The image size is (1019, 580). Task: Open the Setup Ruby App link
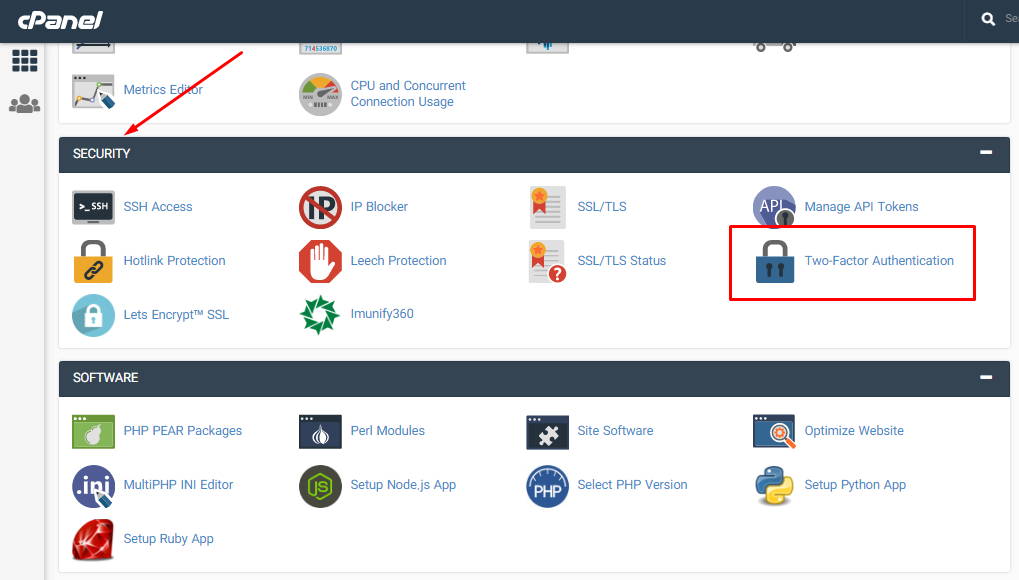(168, 539)
